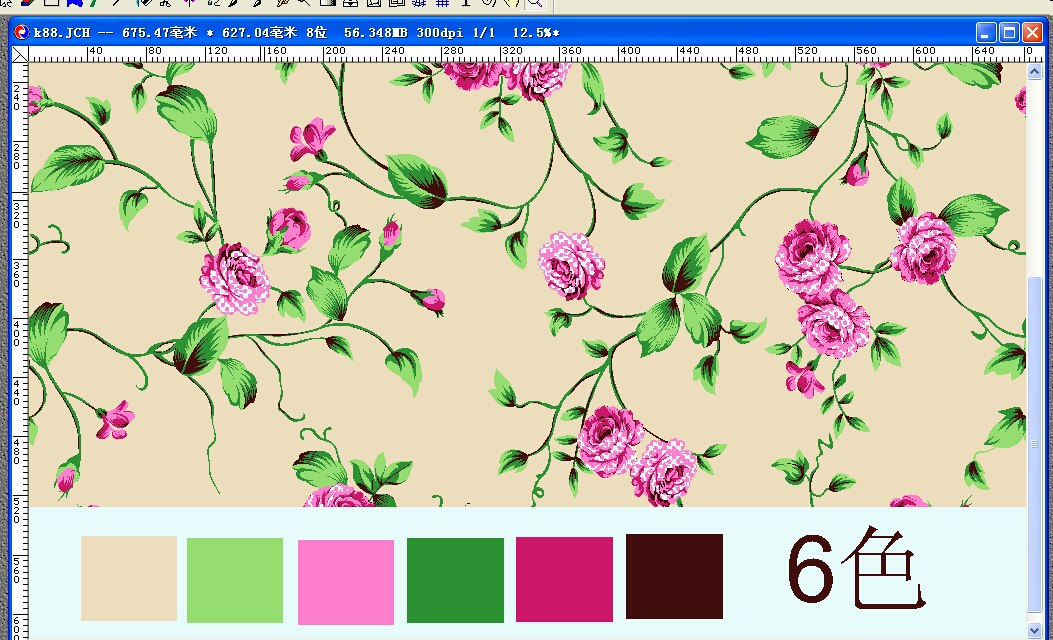
Task: Open the k88.JCH window system icon
Action: (21, 32)
